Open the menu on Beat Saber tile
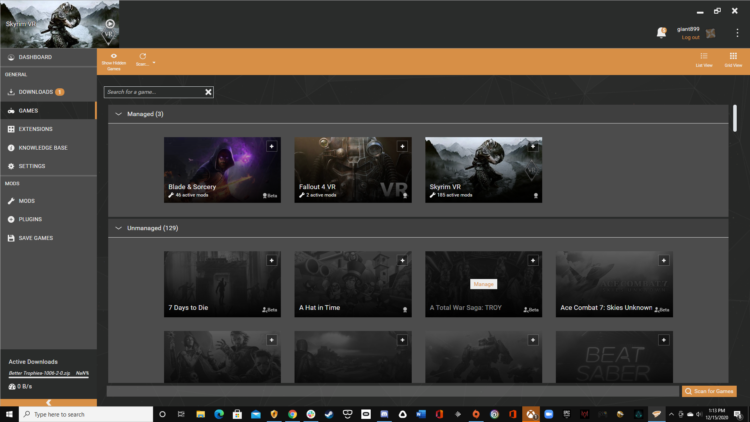Screen dimensions: 750x422 click(663, 340)
